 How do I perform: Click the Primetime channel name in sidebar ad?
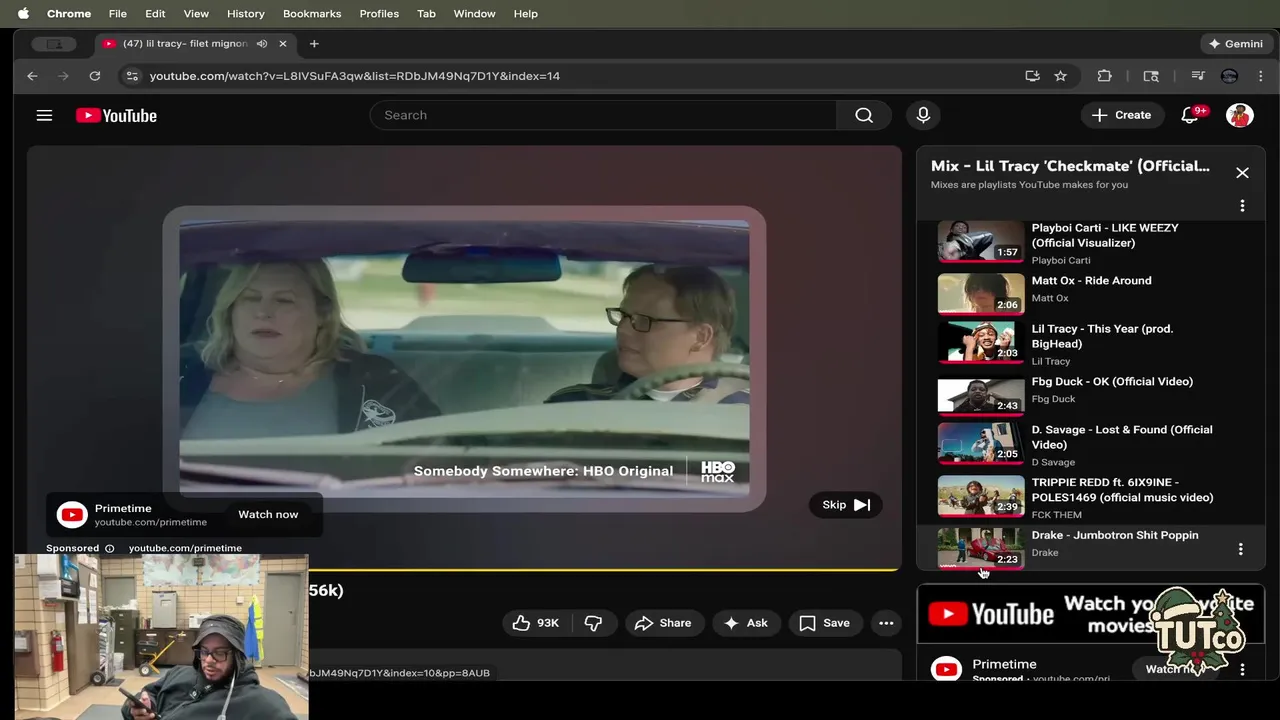tap(1004, 664)
